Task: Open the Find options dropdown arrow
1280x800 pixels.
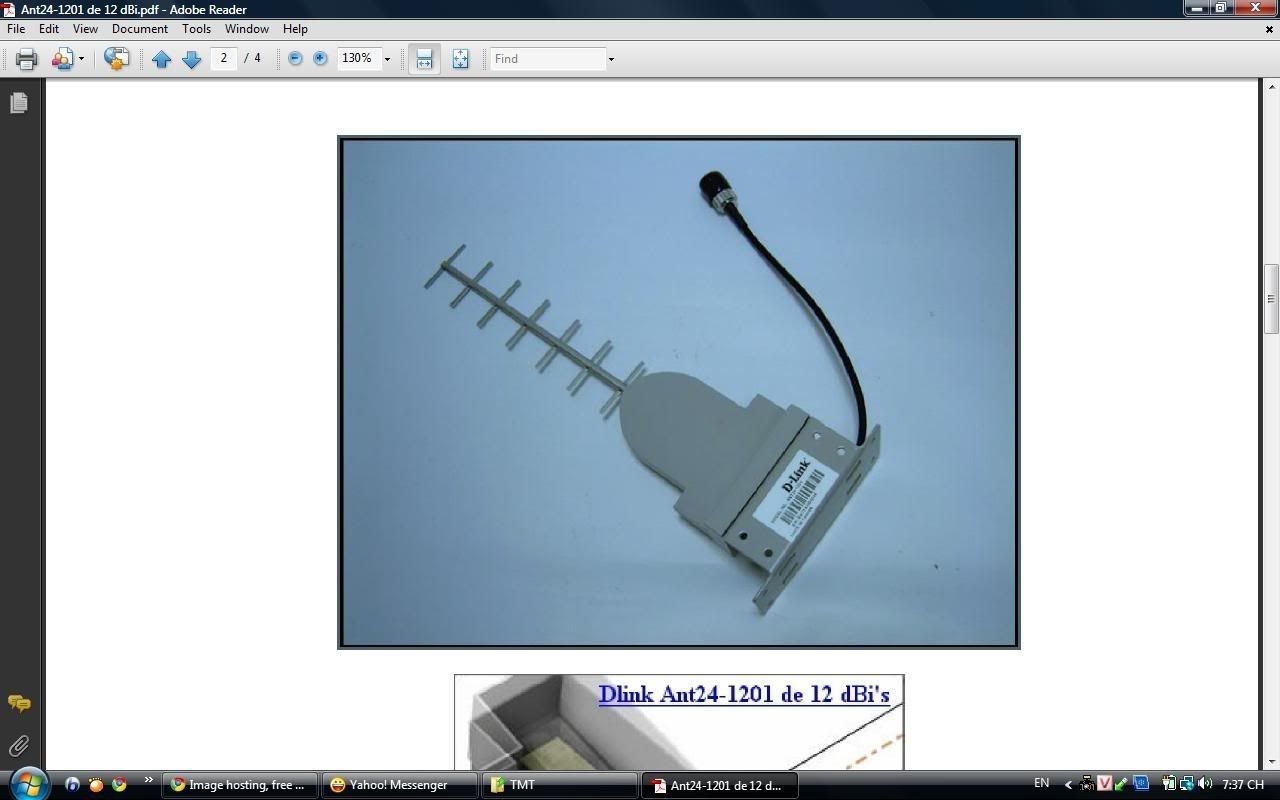Action: [x=611, y=59]
